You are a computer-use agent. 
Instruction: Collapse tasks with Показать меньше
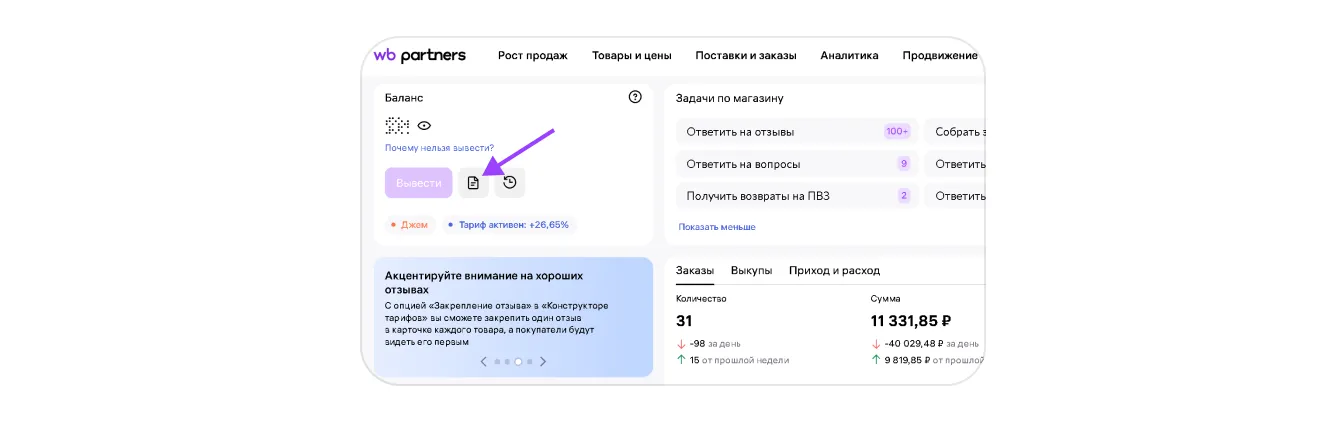716,227
